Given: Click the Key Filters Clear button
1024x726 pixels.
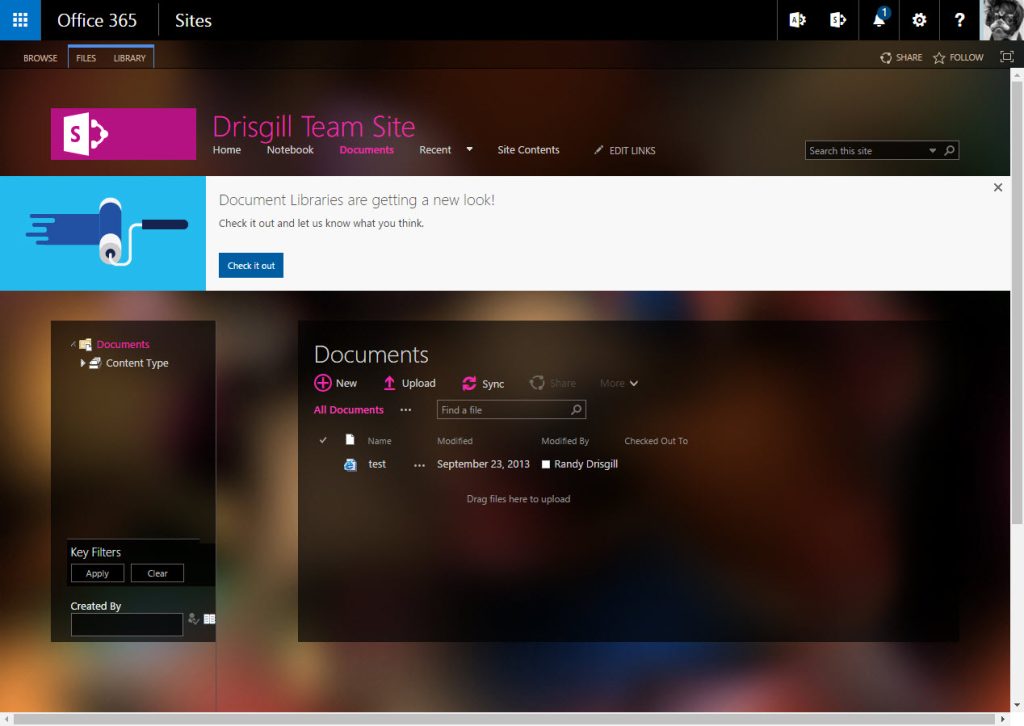Looking at the screenshot, I should coord(157,573).
